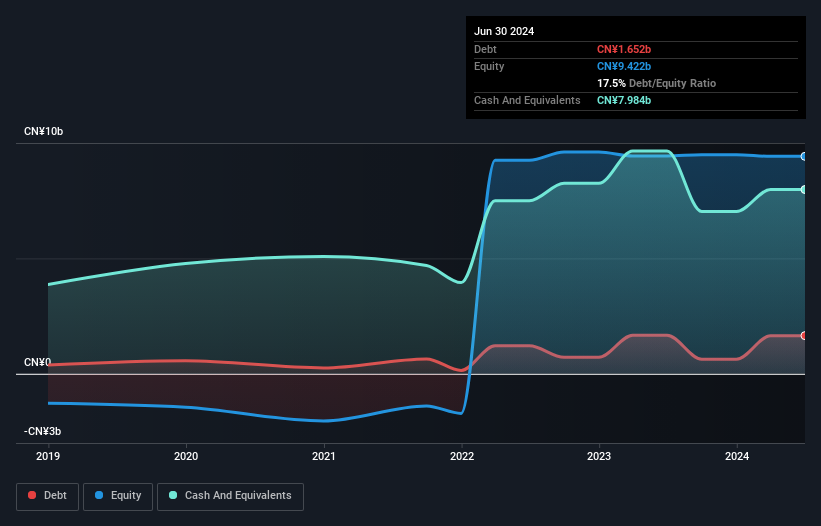Click the 2022 x-axis label
The height and width of the screenshot is (526, 821).
coord(462,456)
